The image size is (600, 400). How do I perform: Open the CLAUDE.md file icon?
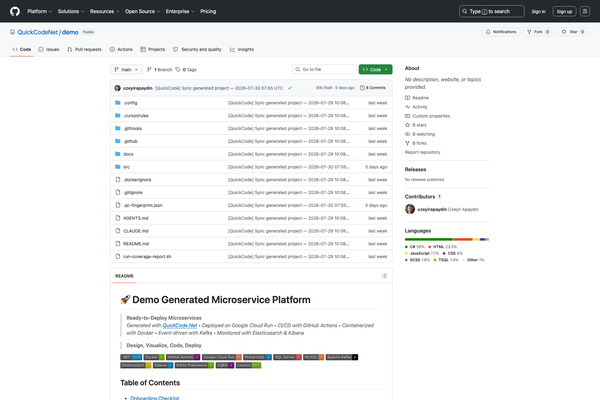pyautogui.click(x=118, y=231)
